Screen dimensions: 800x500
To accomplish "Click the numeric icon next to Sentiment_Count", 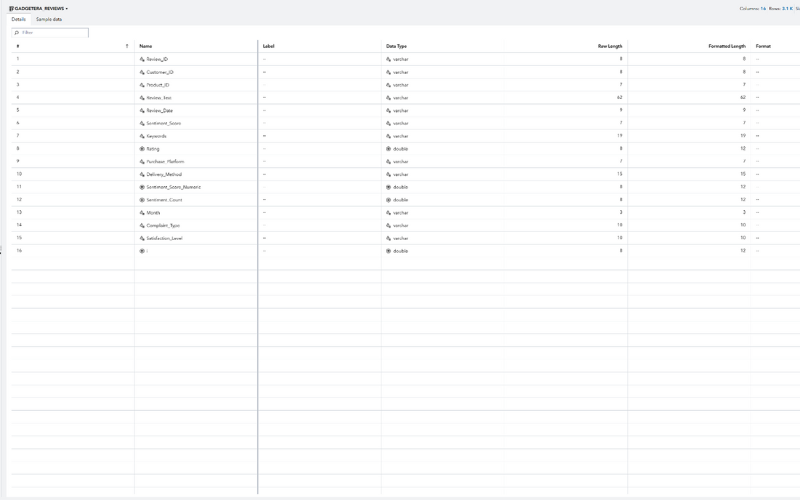I will 142,199.
